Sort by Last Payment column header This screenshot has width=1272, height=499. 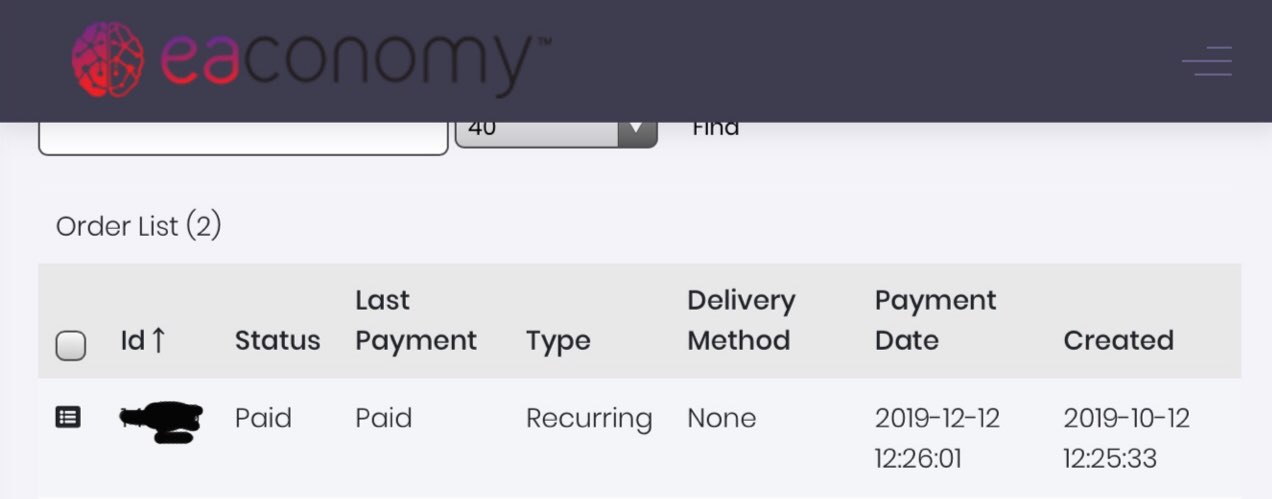[x=416, y=320]
